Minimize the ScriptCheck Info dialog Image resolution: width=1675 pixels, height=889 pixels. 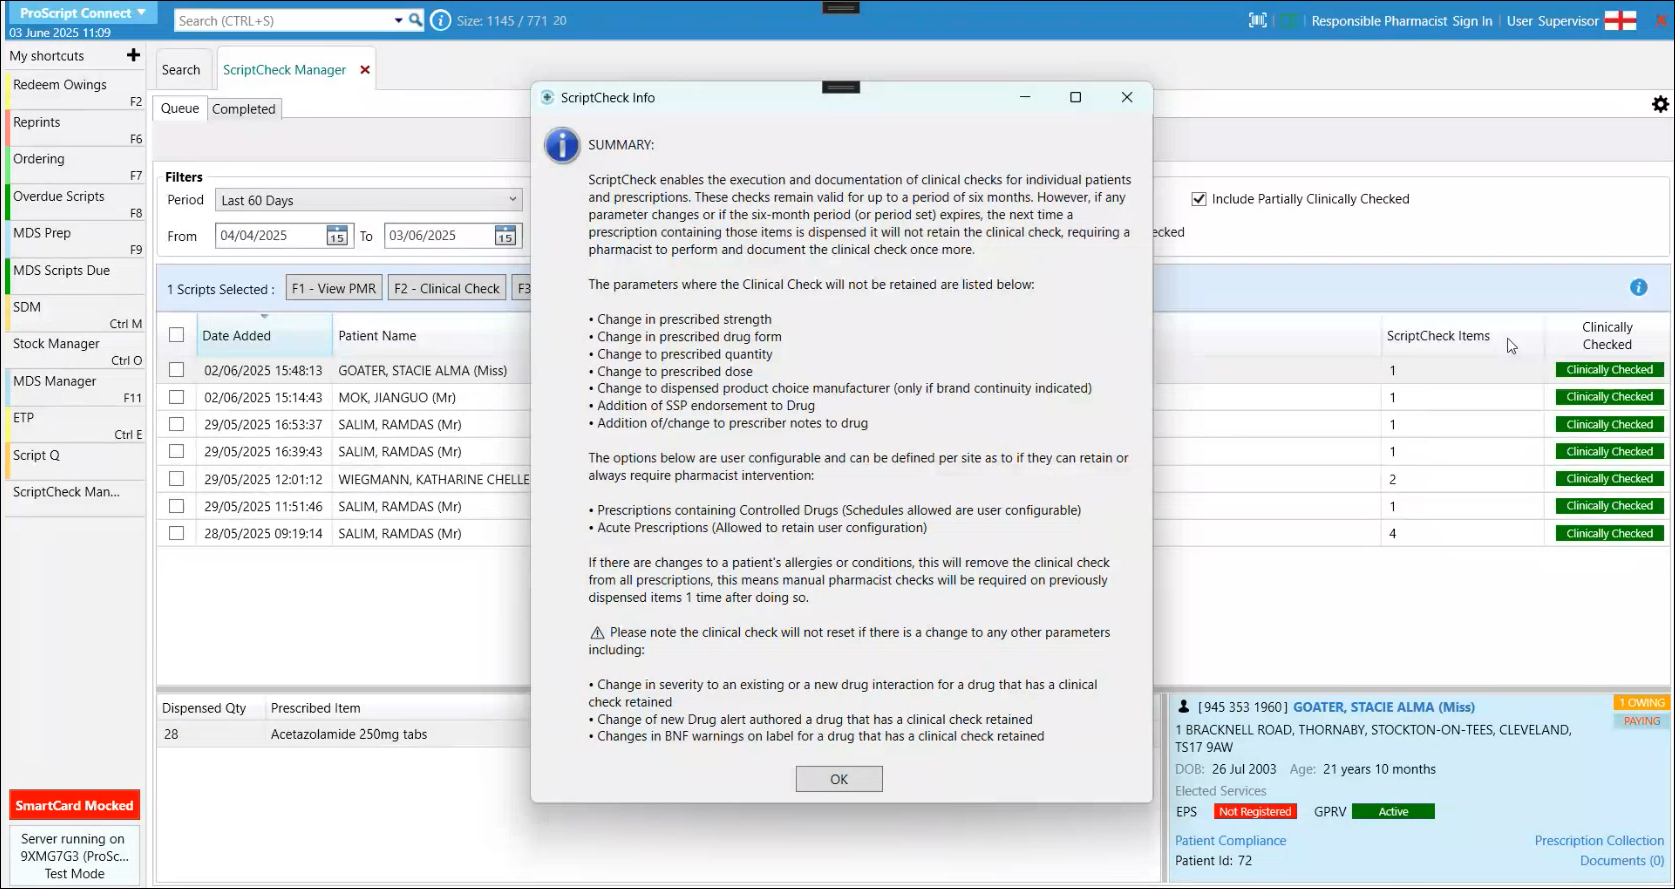(x=1025, y=97)
